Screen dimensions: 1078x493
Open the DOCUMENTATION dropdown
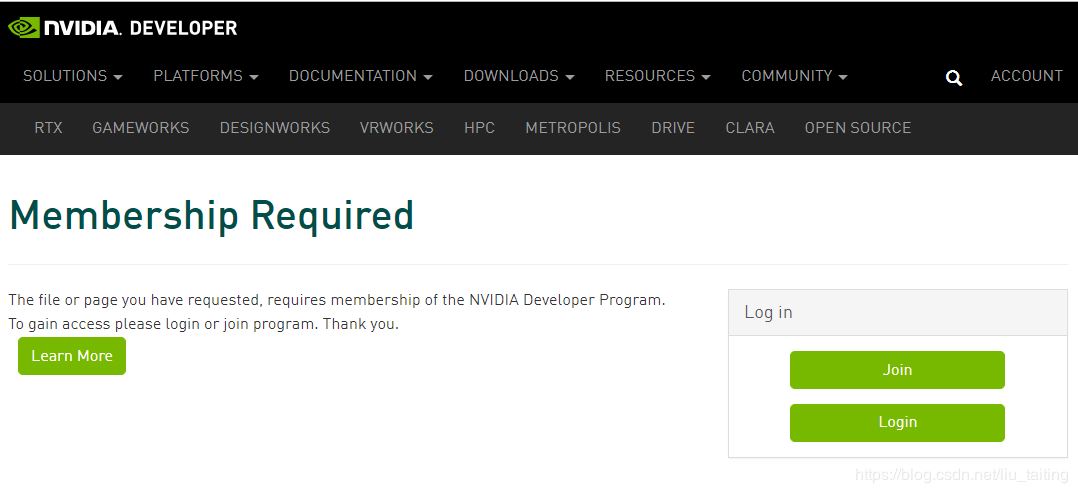coord(361,76)
